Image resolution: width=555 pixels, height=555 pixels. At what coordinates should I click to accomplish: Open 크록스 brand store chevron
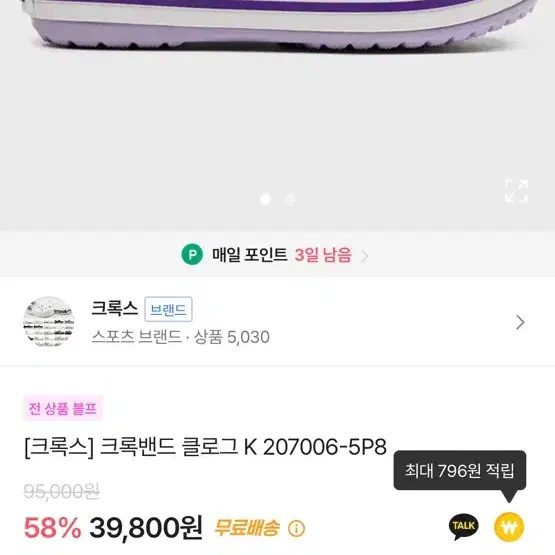(x=520, y=322)
